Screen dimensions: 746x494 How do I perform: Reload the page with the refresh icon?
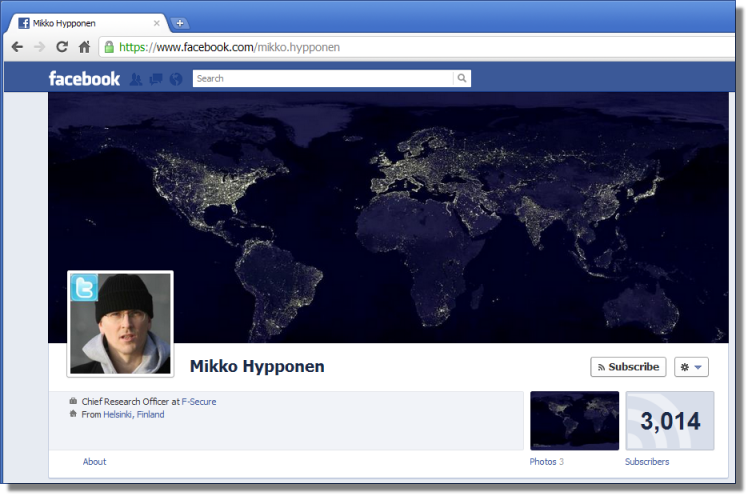click(x=62, y=47)
